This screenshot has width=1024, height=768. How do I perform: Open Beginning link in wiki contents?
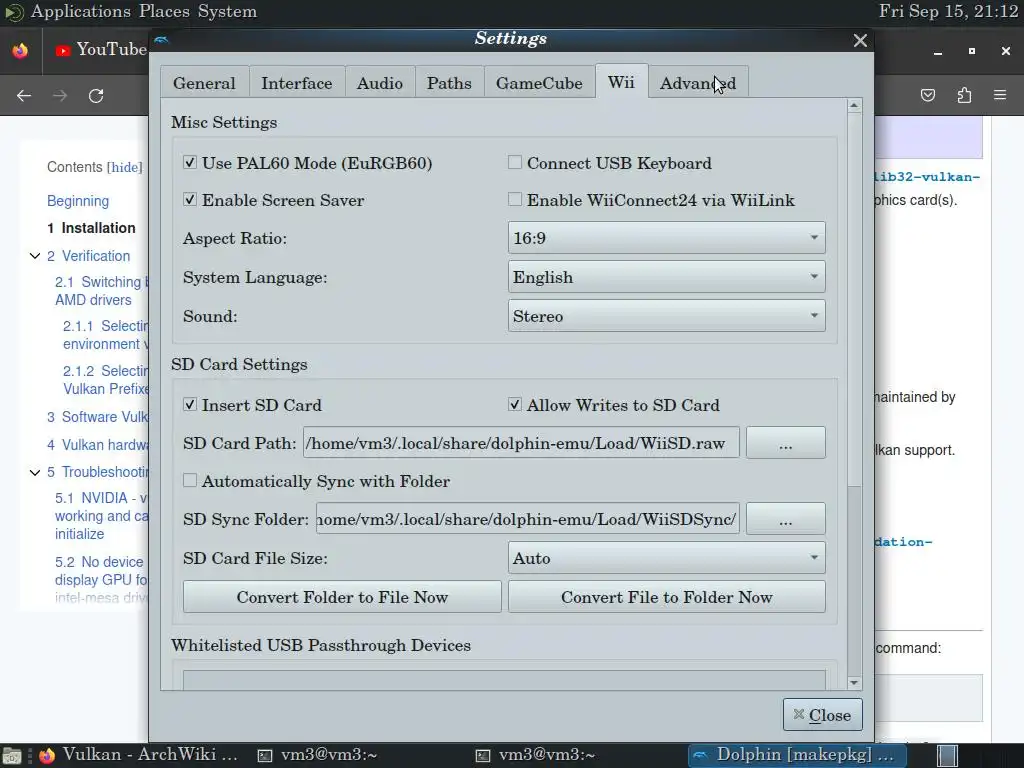click(78, 201)
